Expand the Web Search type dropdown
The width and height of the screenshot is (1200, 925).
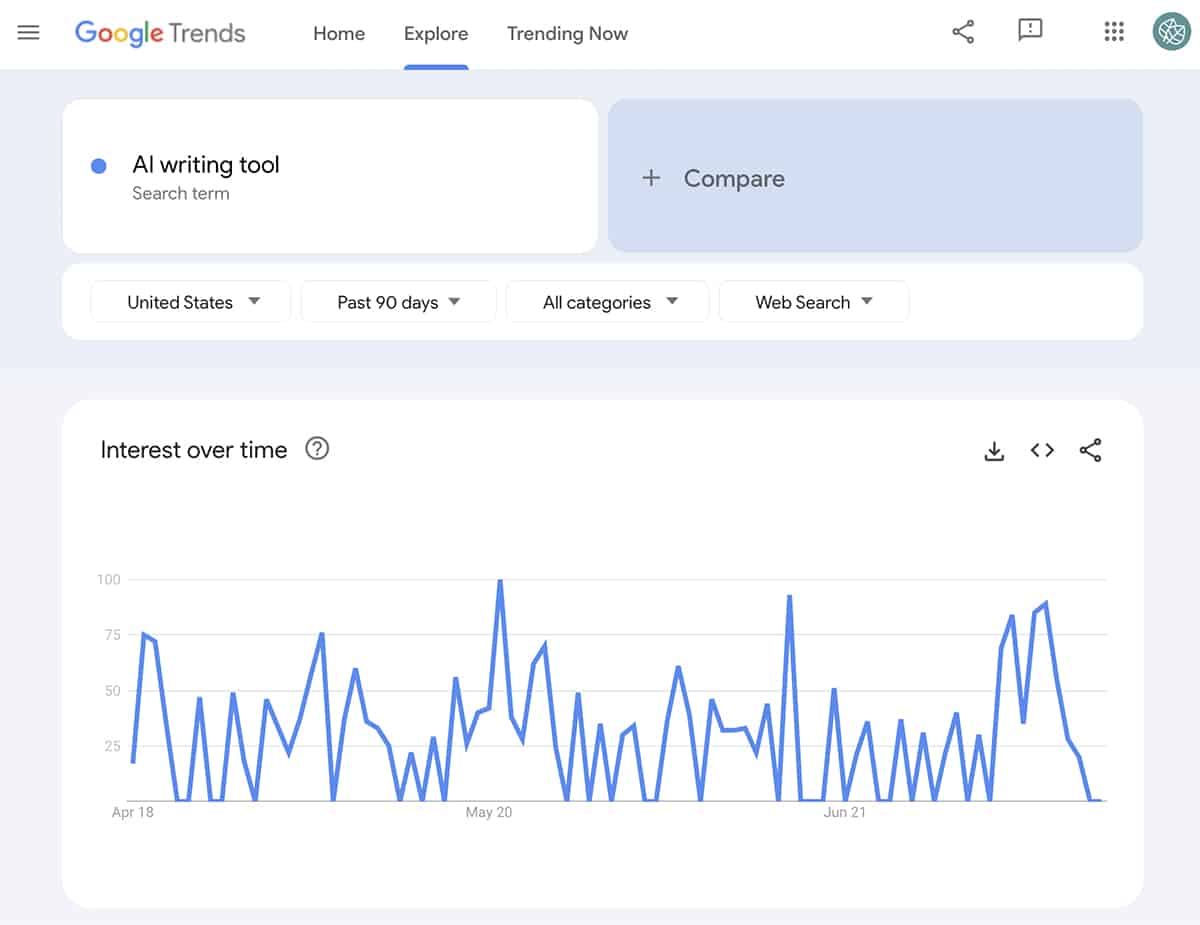pyautogui.click(x=813, y=302)
